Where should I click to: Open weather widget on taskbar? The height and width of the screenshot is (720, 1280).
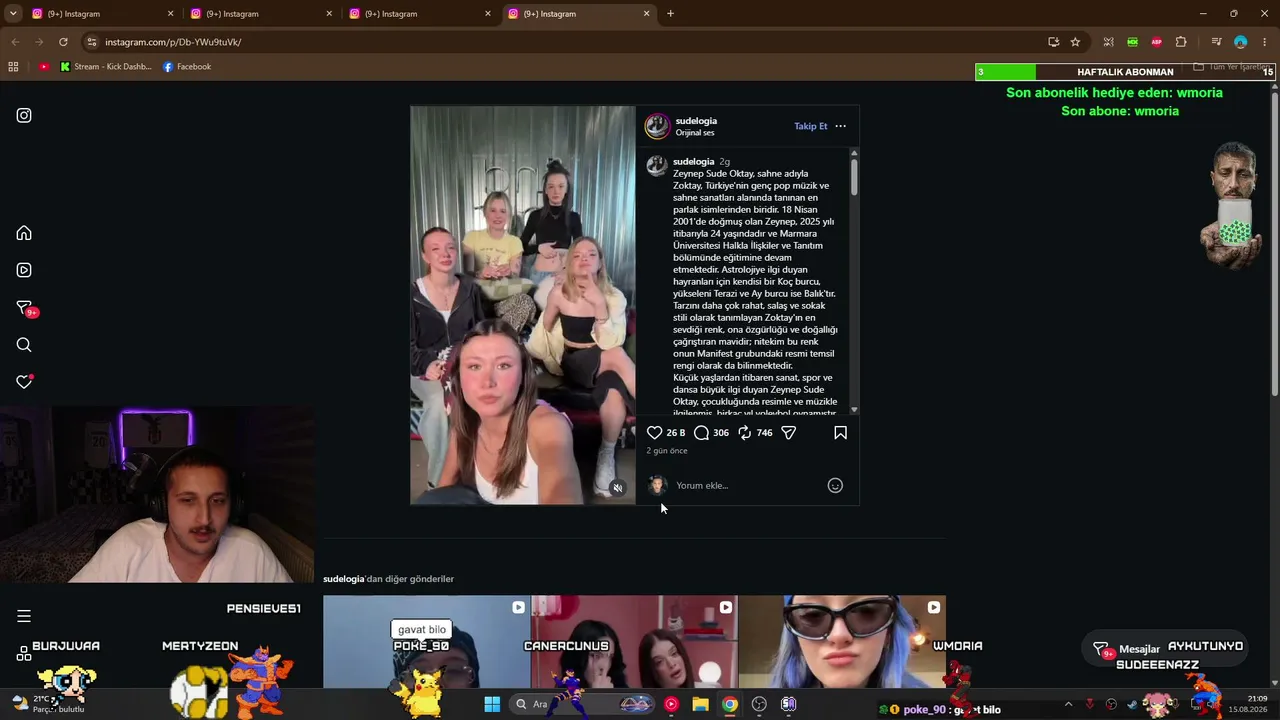[47, 704]
